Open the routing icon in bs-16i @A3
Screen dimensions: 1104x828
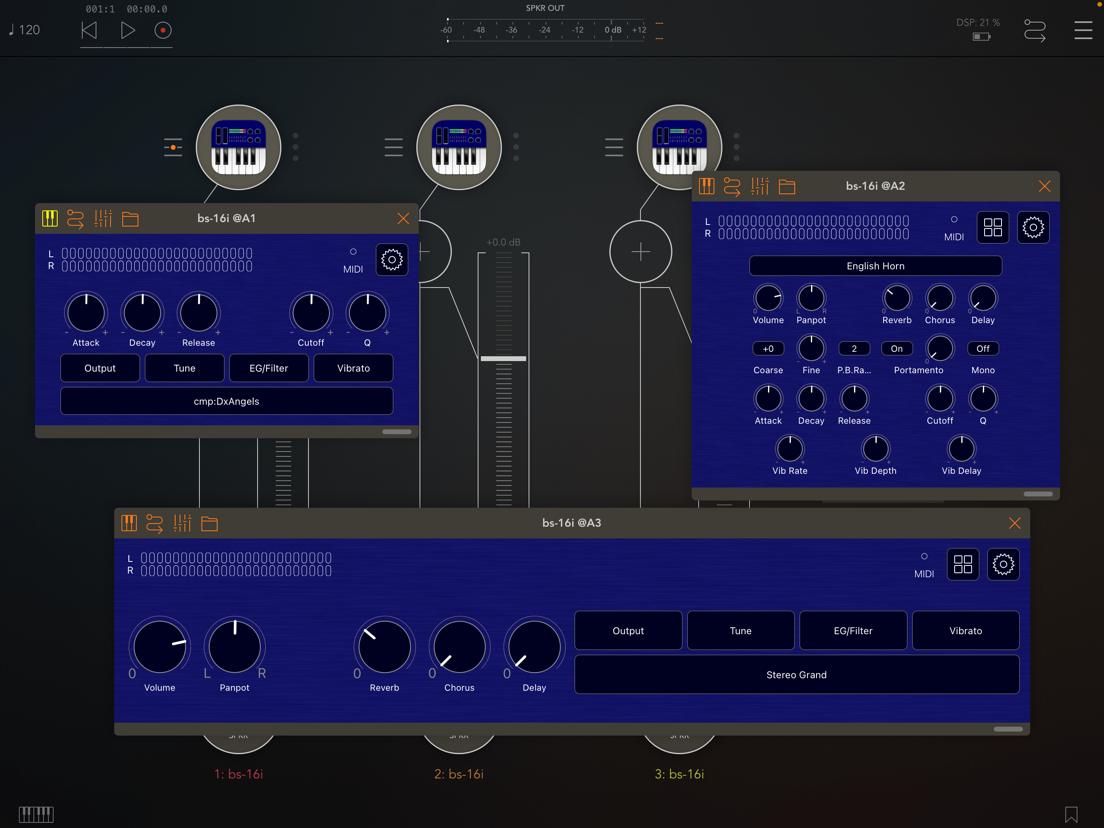(x=154, y=523)
